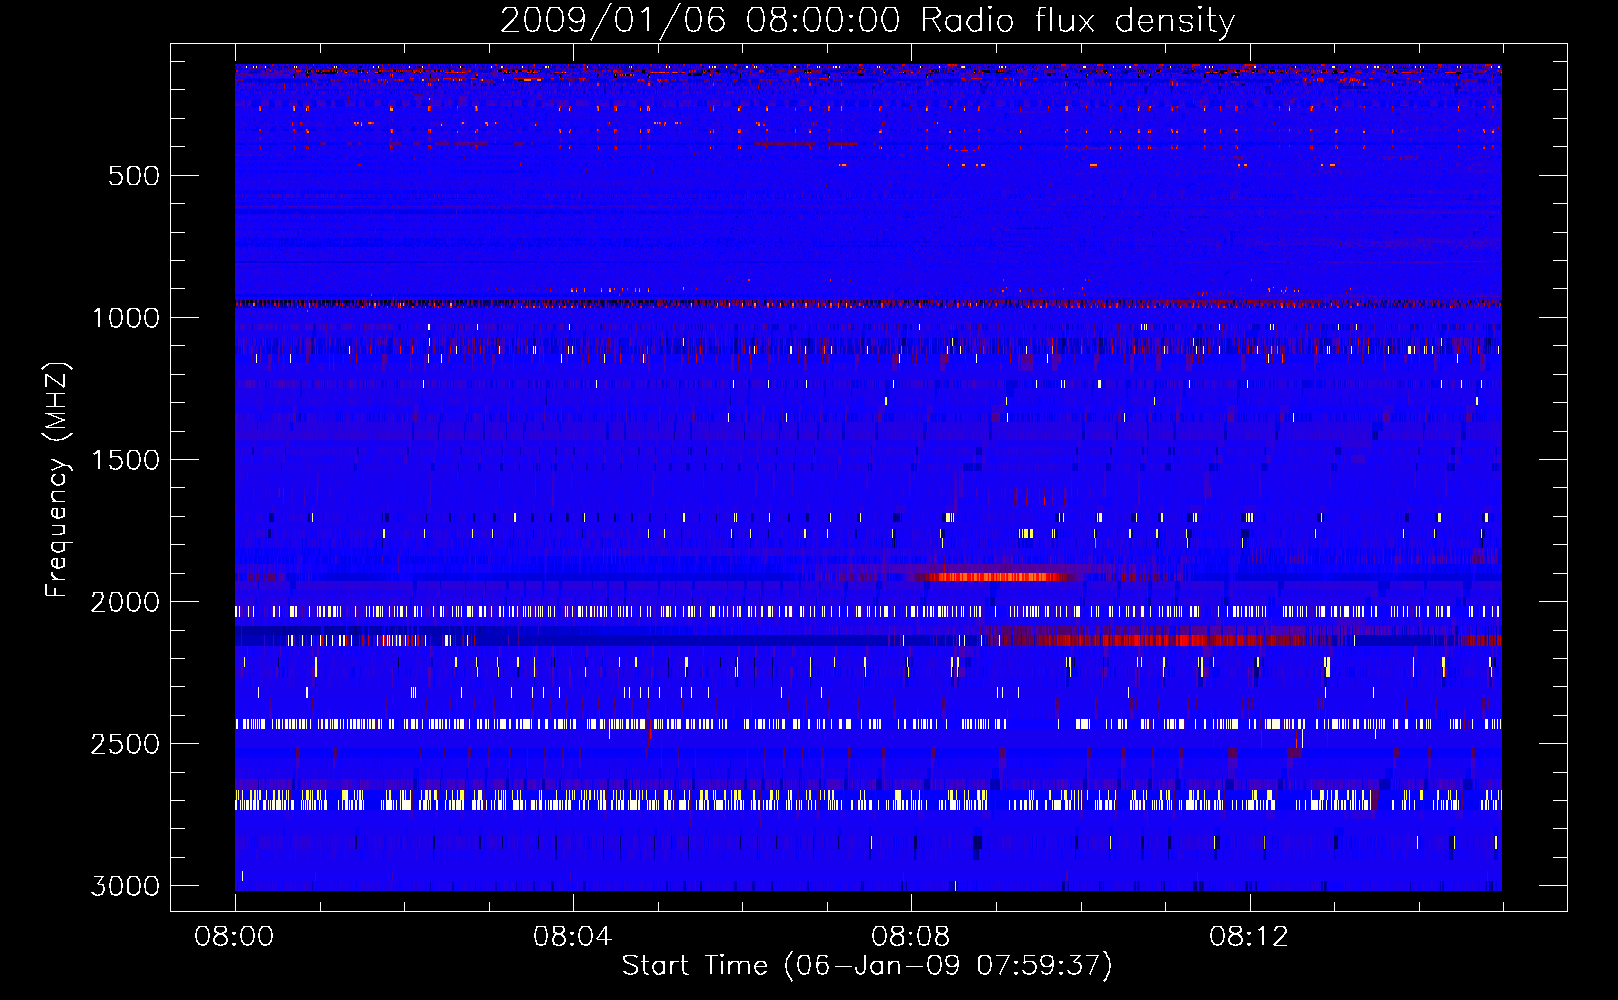Select the 08:12 time tick label
Screen dimensions: 1618x1000
[1248, 937]
